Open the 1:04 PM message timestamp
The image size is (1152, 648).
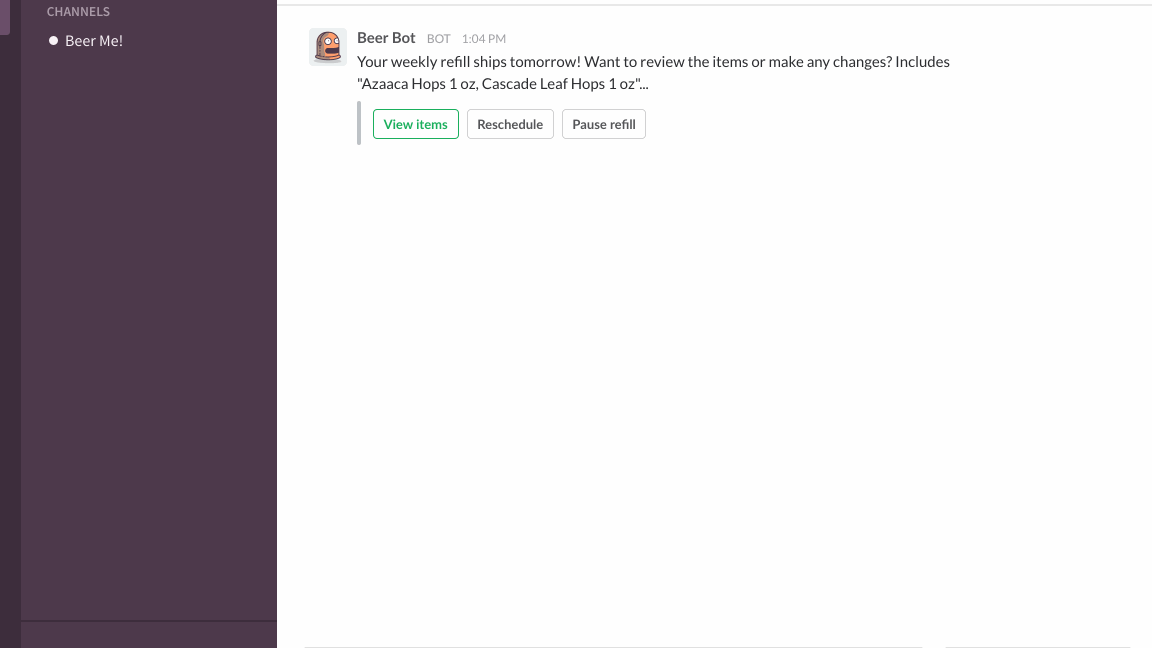click(483, 39)
